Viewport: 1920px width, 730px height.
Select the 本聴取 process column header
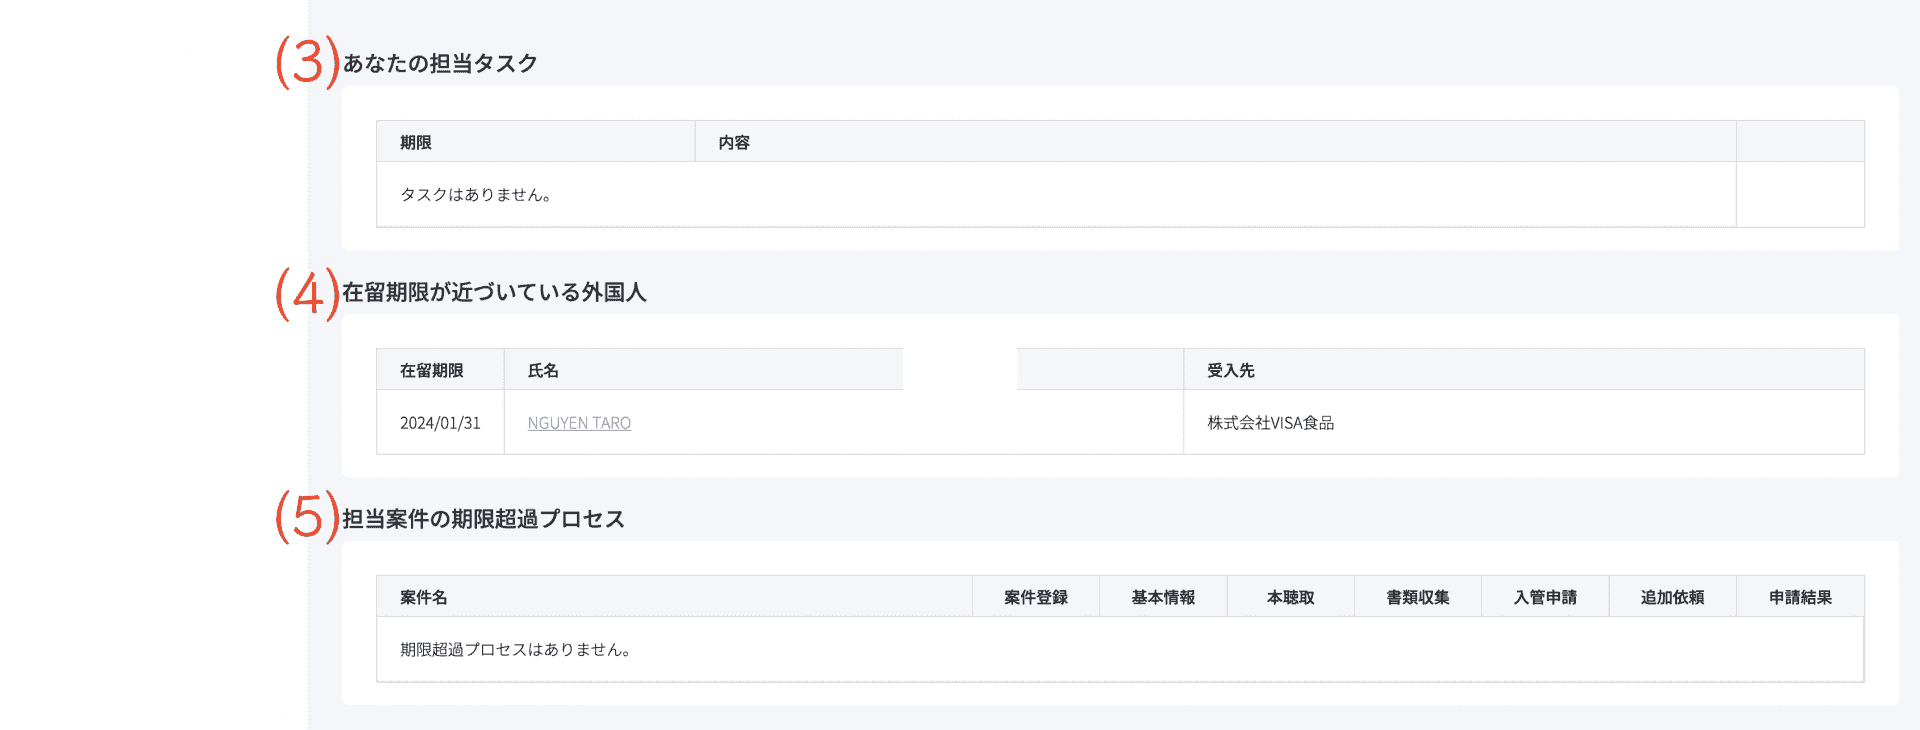pos(1290,597)
